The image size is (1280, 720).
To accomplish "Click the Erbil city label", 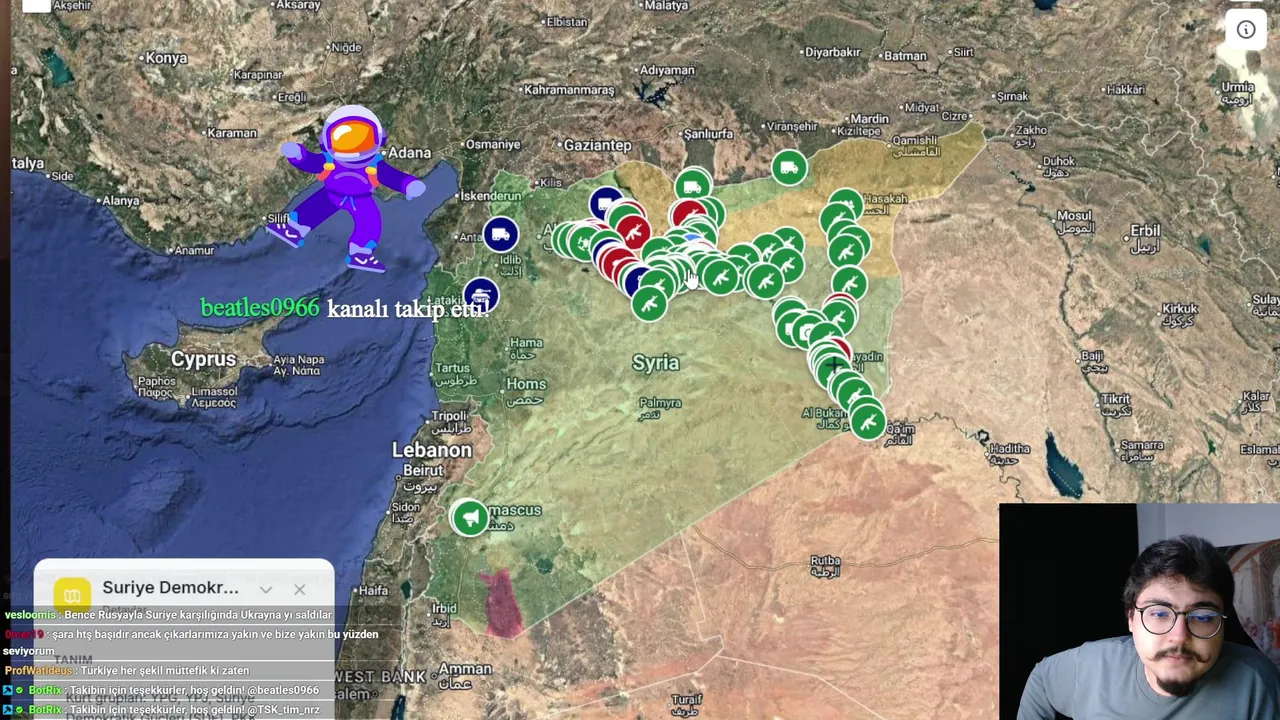I will pyautogui.click(x=1145, y=231).
